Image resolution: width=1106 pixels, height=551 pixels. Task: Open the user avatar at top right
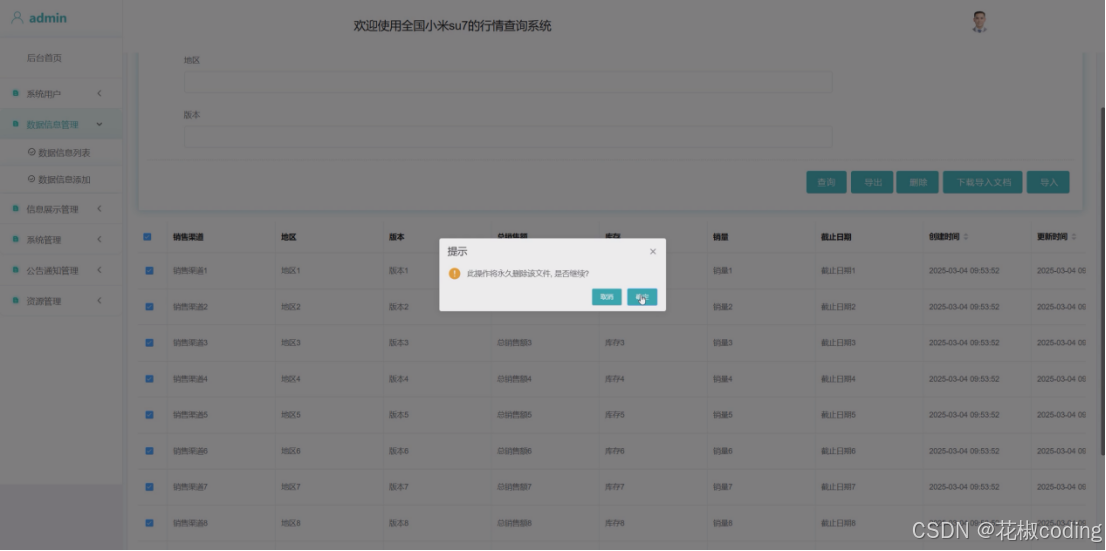pos(978,22)
